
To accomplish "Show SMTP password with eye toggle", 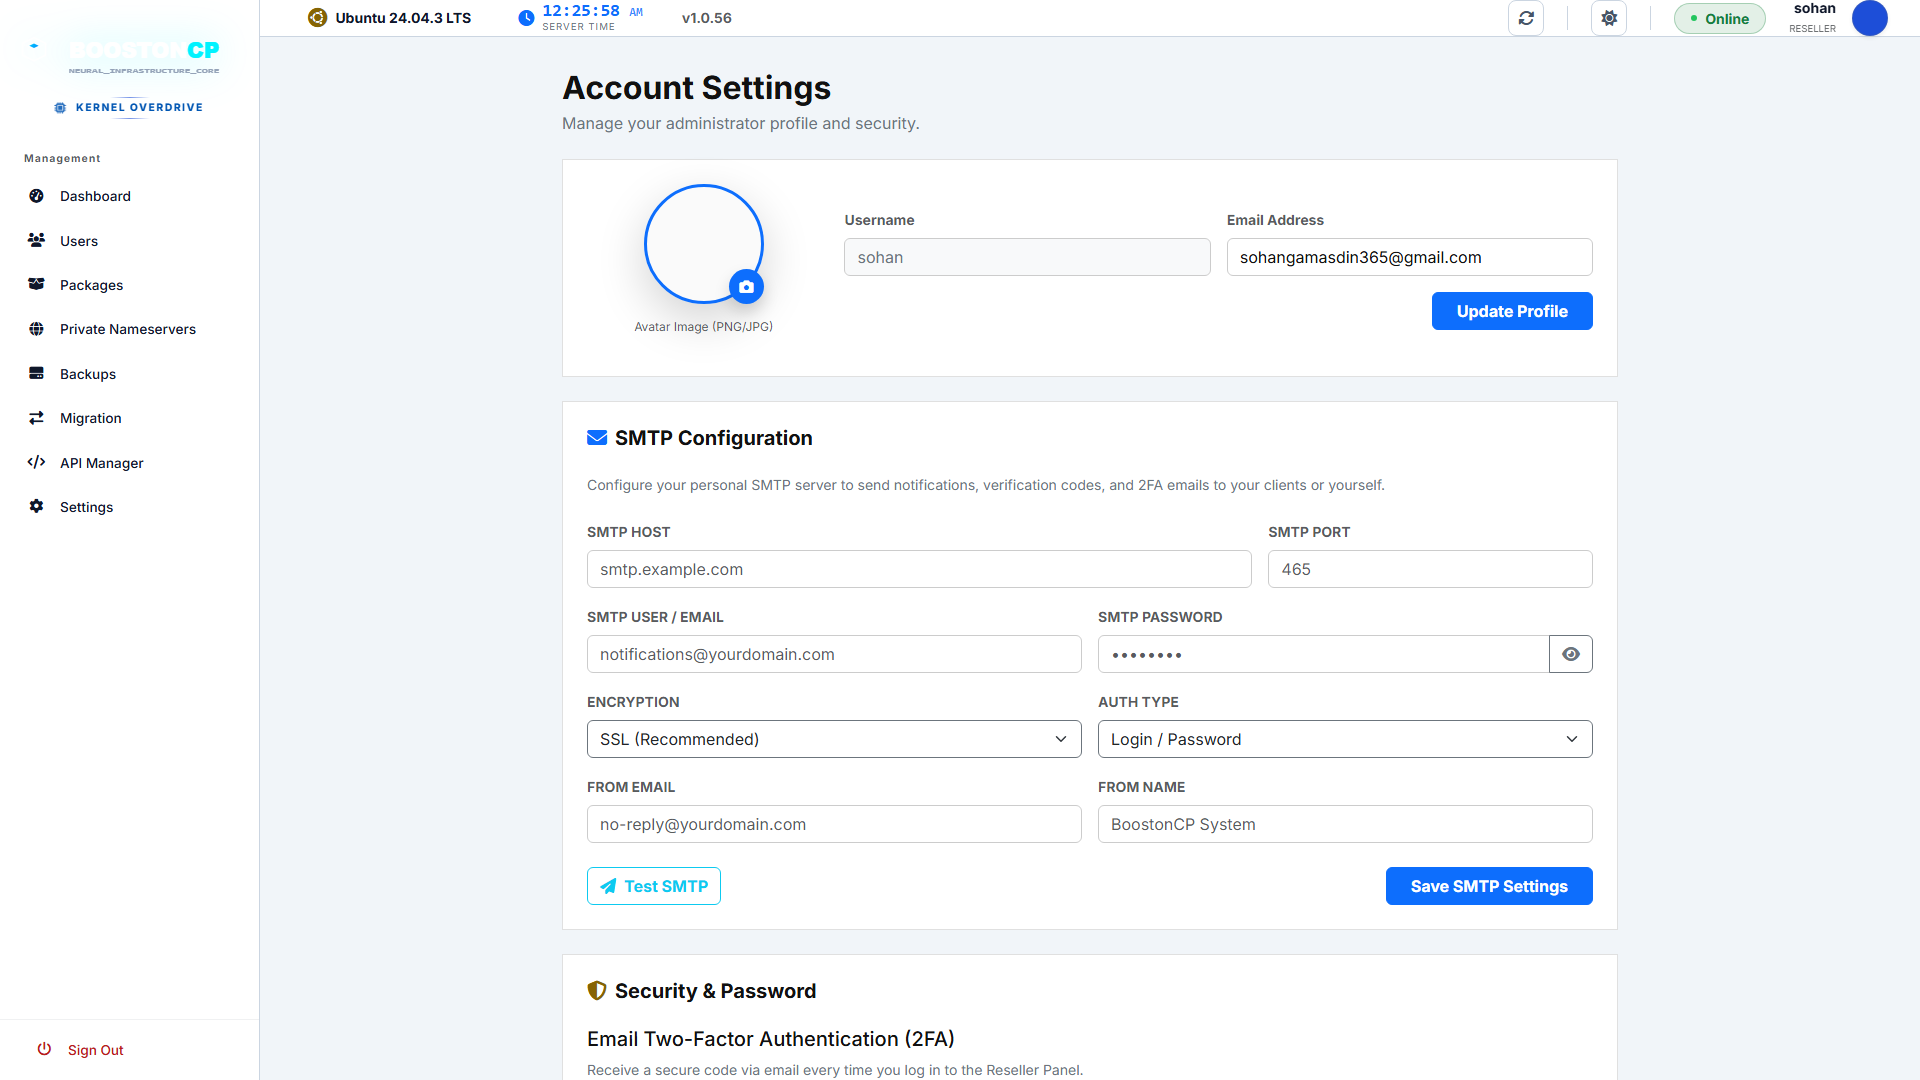I will (1571, 654).
